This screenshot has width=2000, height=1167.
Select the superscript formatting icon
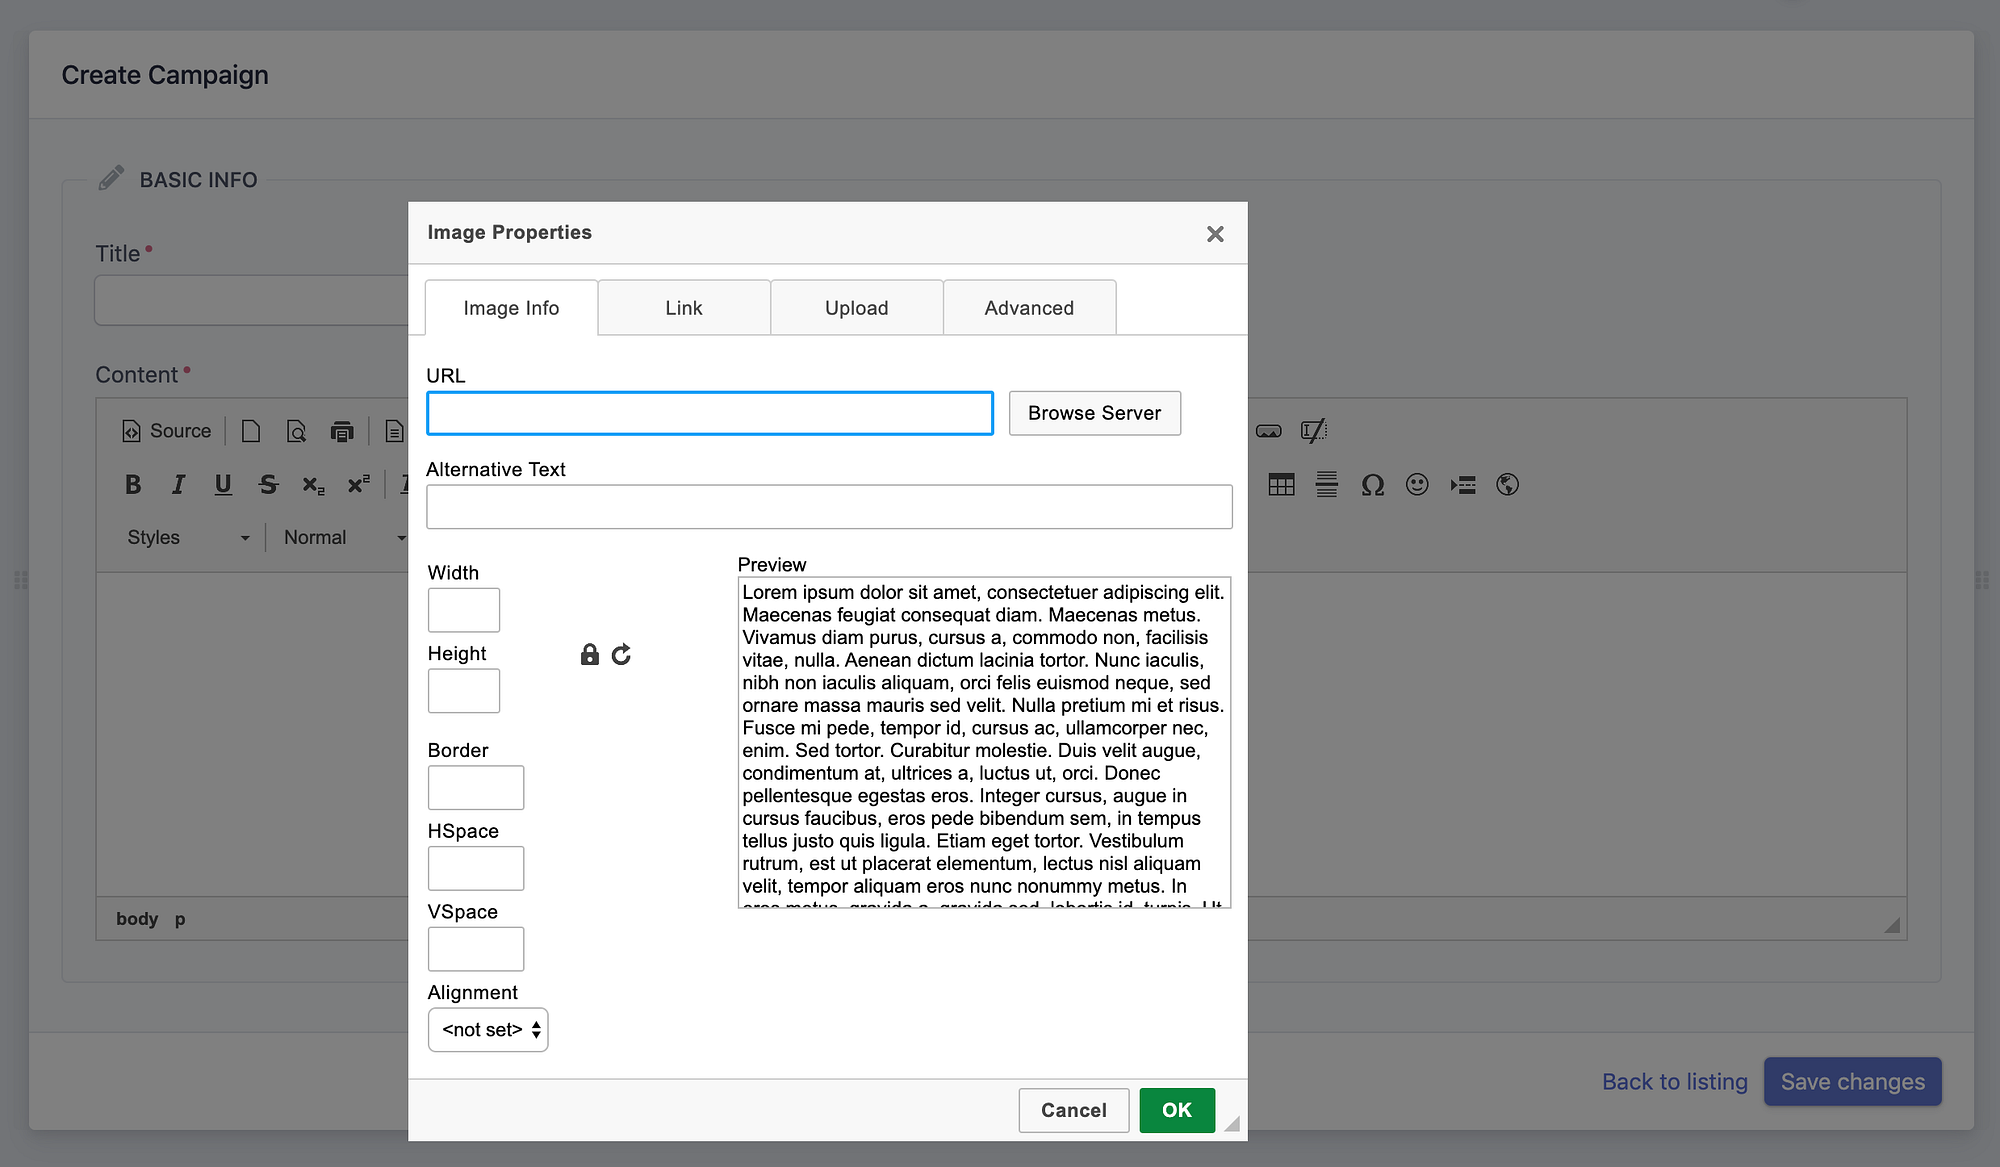coord(358,484)
